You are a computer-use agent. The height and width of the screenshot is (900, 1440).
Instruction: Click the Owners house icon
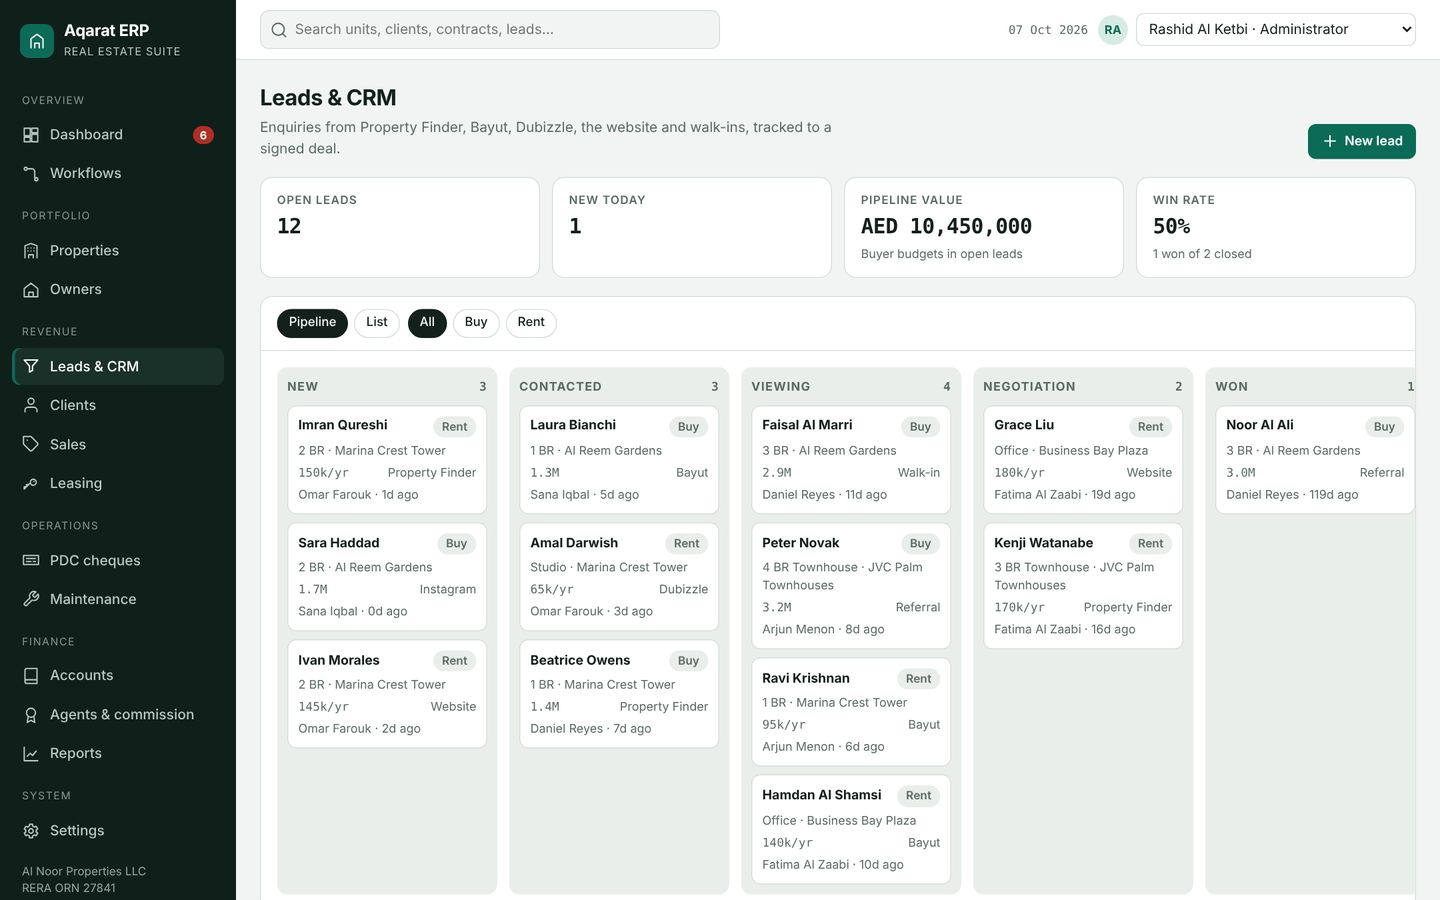tap(31, 290)
